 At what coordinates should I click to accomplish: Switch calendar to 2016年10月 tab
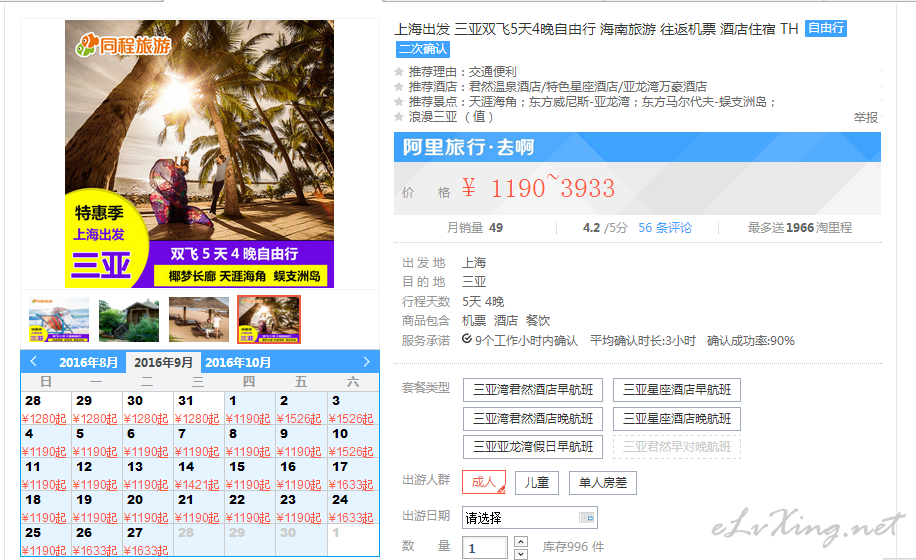click(238, 362)
